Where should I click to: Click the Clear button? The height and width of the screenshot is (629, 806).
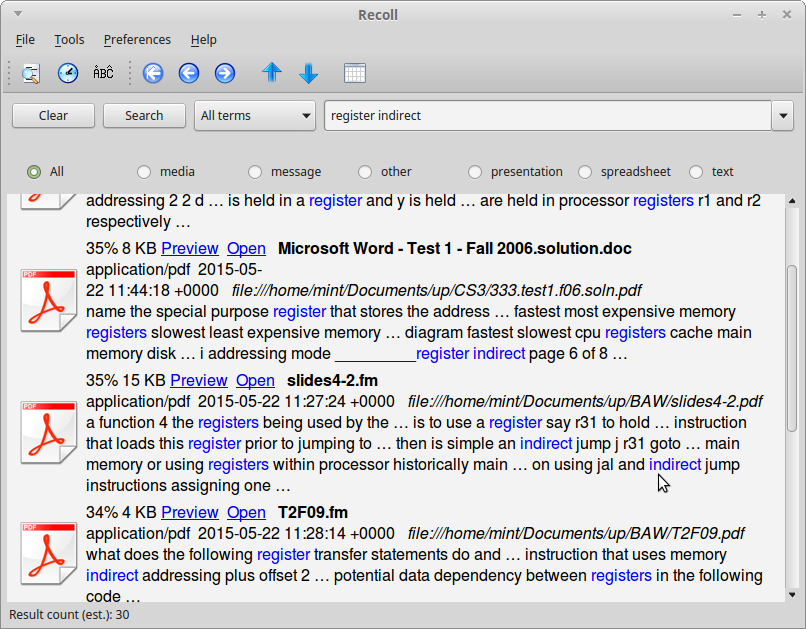(x=53, y=116)
